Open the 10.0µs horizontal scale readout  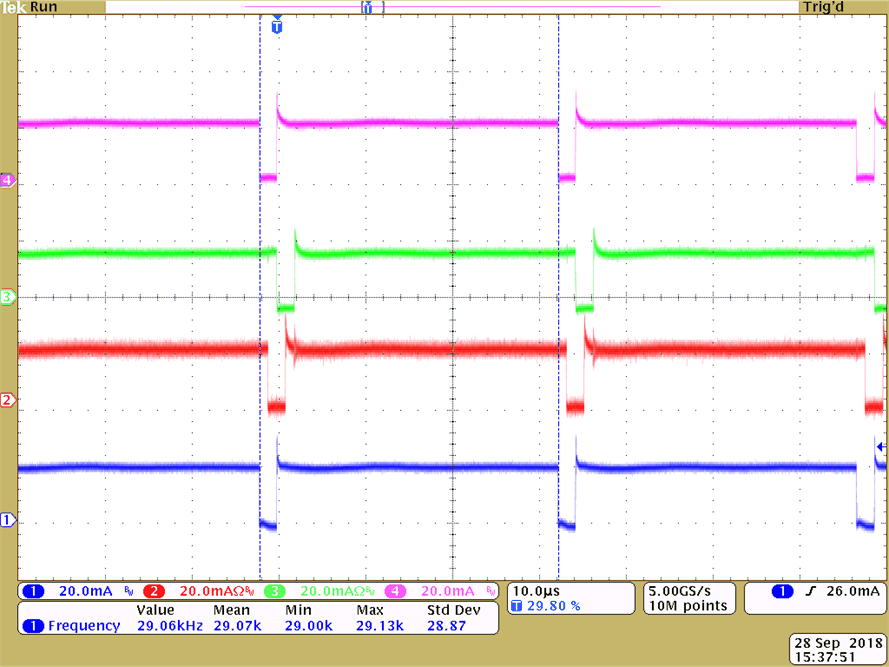(x=538, y=591)
